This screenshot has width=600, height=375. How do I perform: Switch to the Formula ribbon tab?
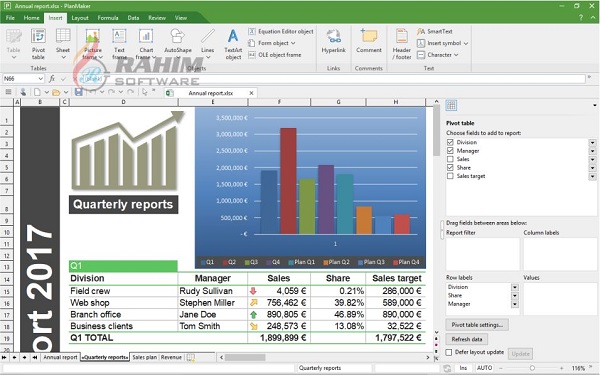108,18
